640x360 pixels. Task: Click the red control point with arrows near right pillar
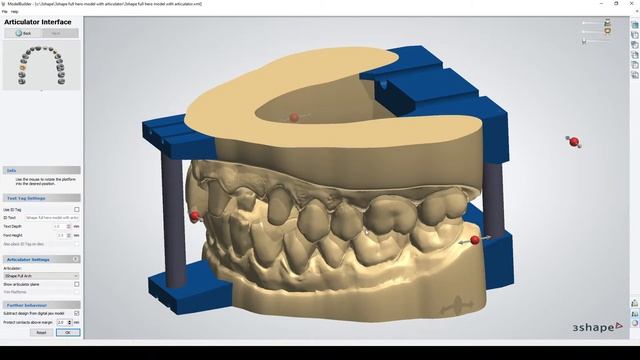475,240
